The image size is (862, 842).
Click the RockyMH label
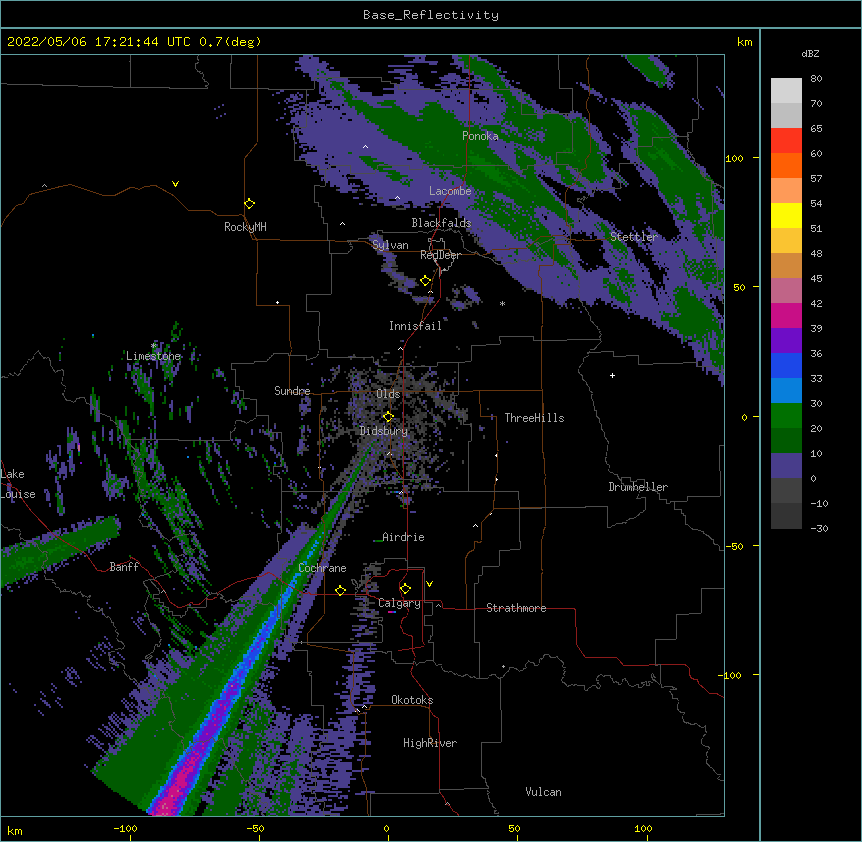point(245,227)
